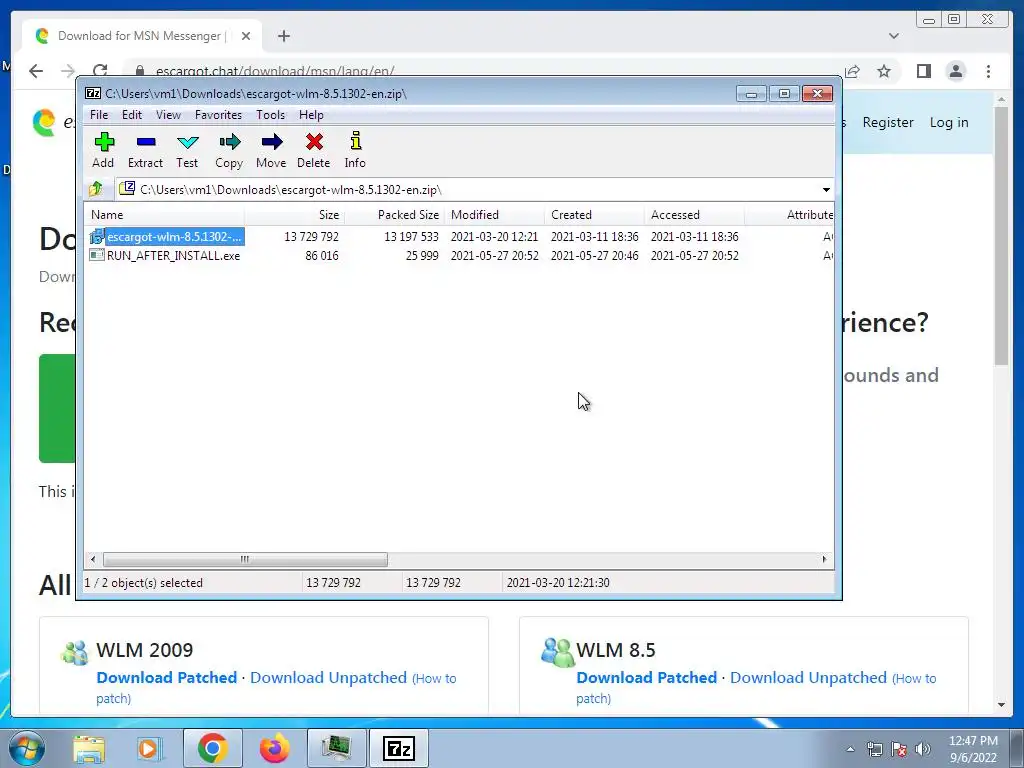This screenshot has width=1024, height=768.
Task: Open the Info toolbar icon
Action: tap(355, 151)
